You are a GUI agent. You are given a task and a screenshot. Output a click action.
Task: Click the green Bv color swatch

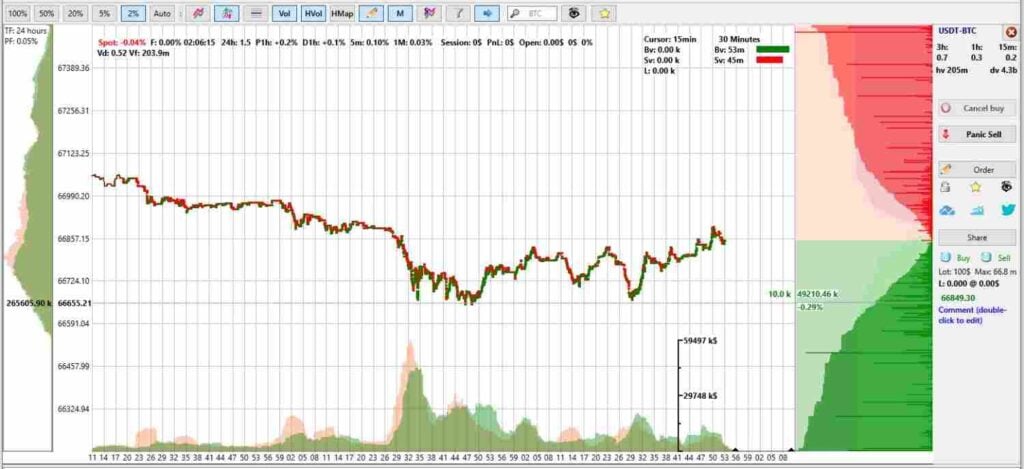click(773, 49)
